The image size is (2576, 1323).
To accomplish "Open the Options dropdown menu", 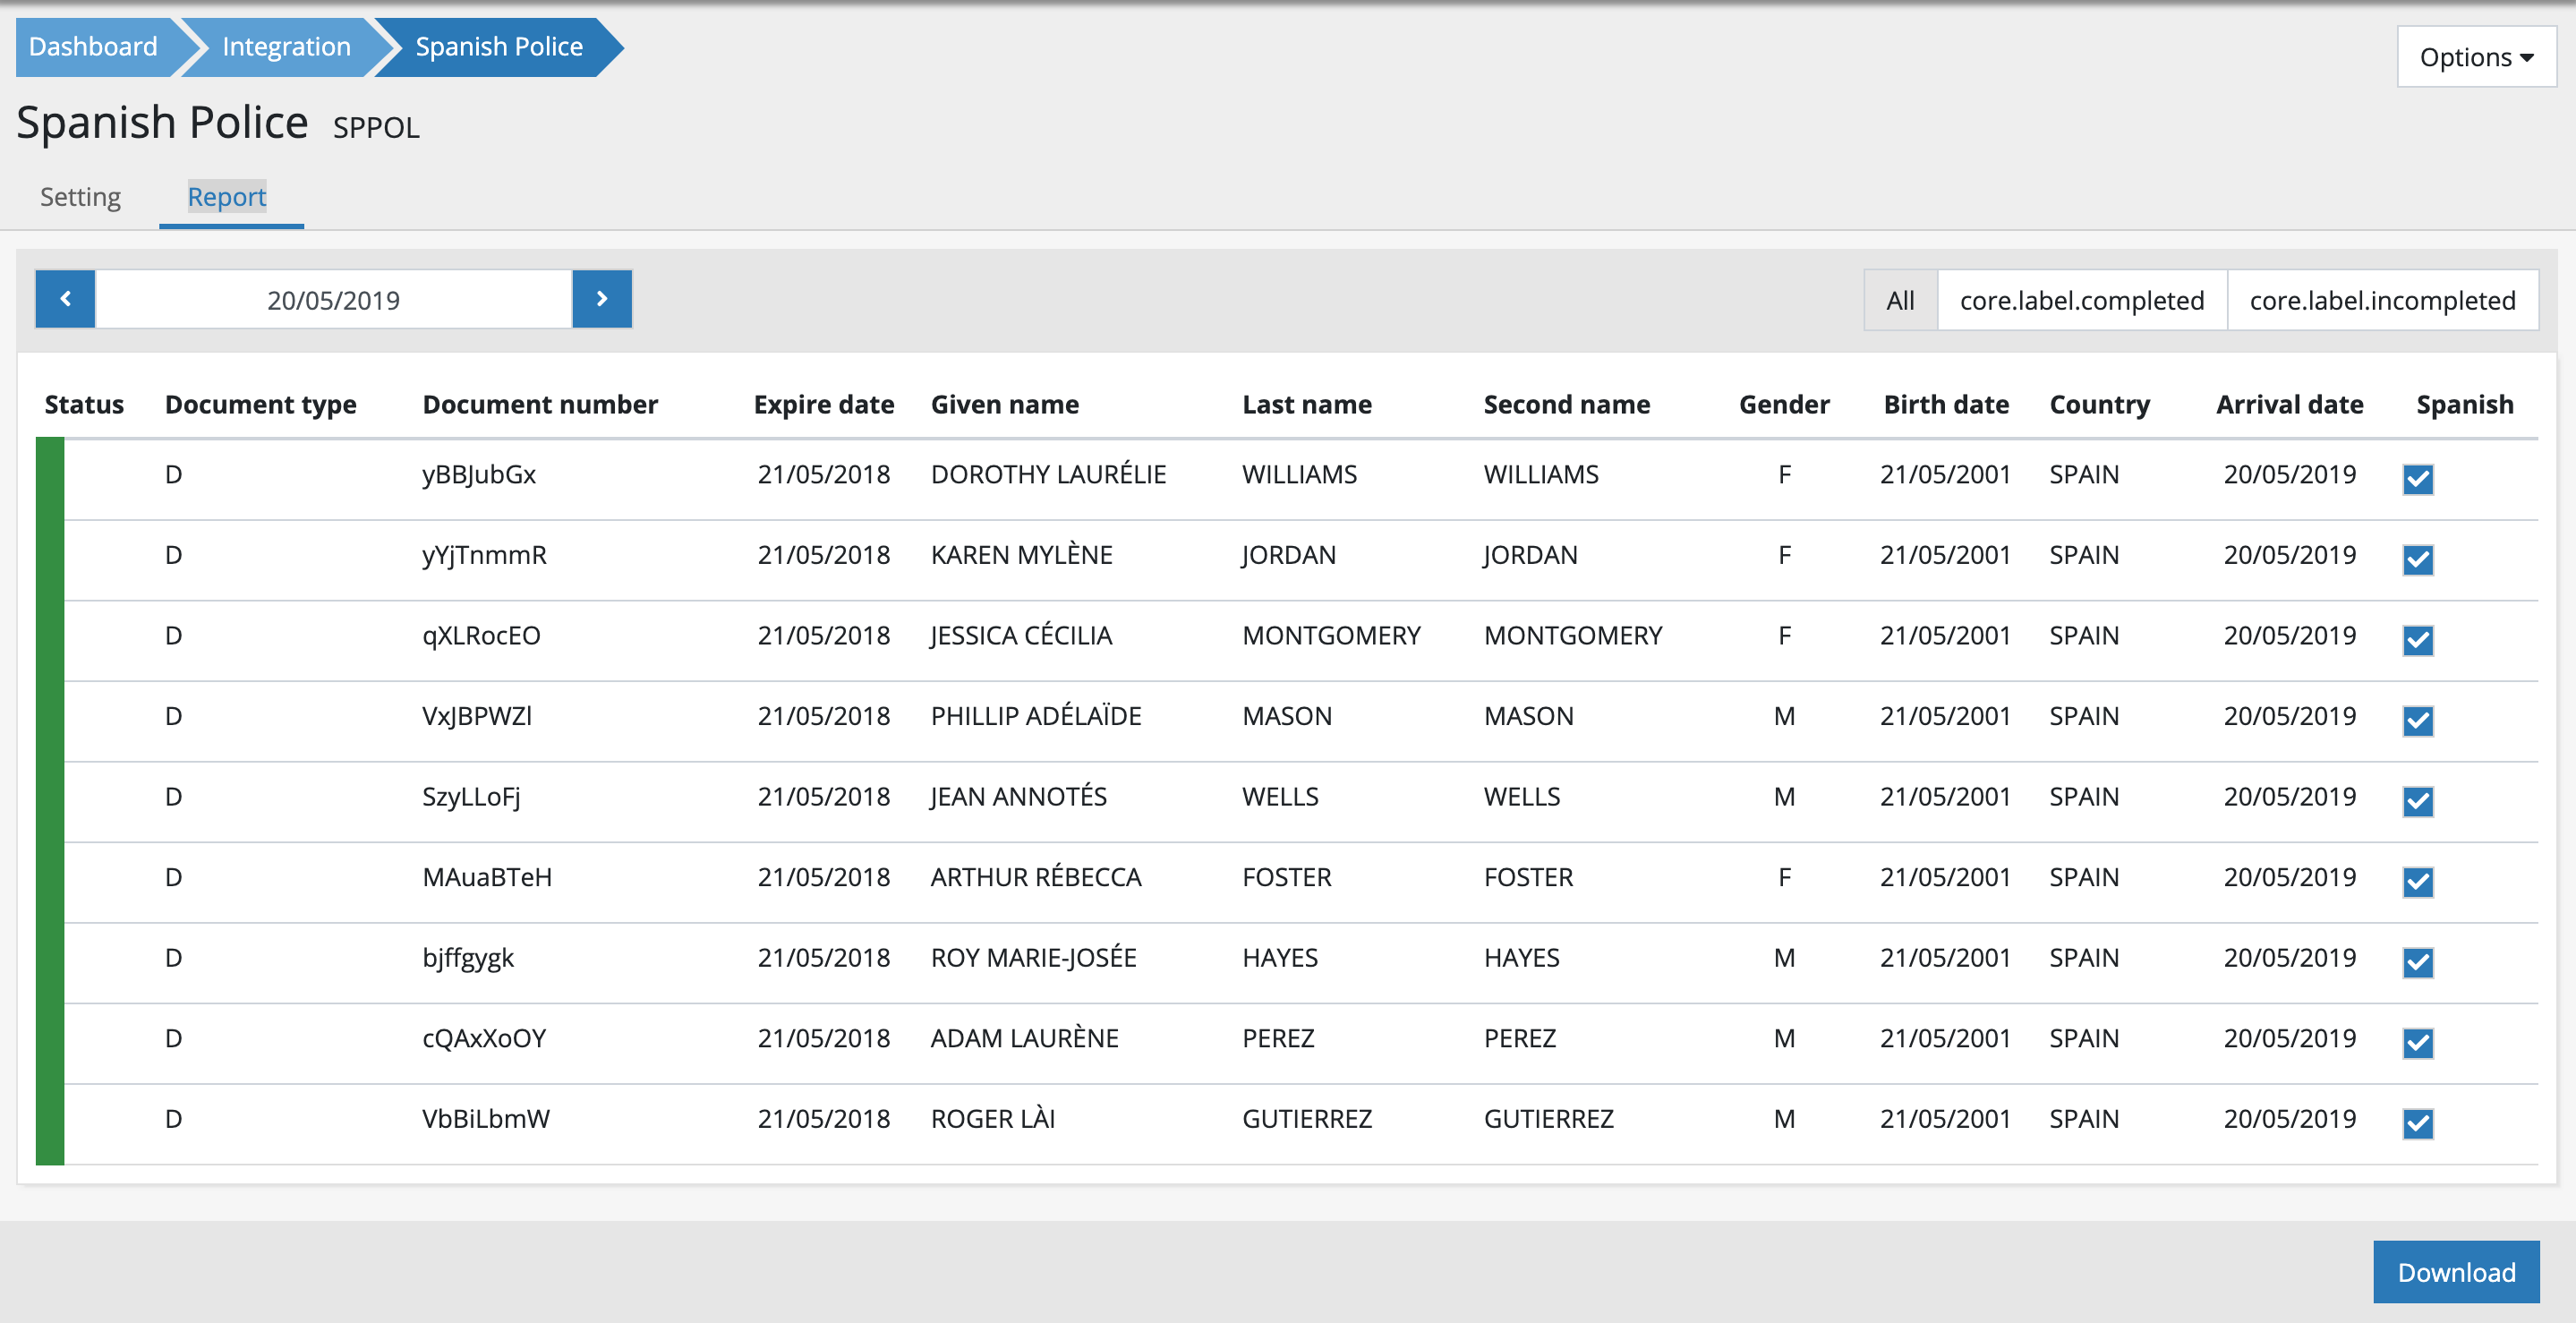I will tap(2476, 57).
